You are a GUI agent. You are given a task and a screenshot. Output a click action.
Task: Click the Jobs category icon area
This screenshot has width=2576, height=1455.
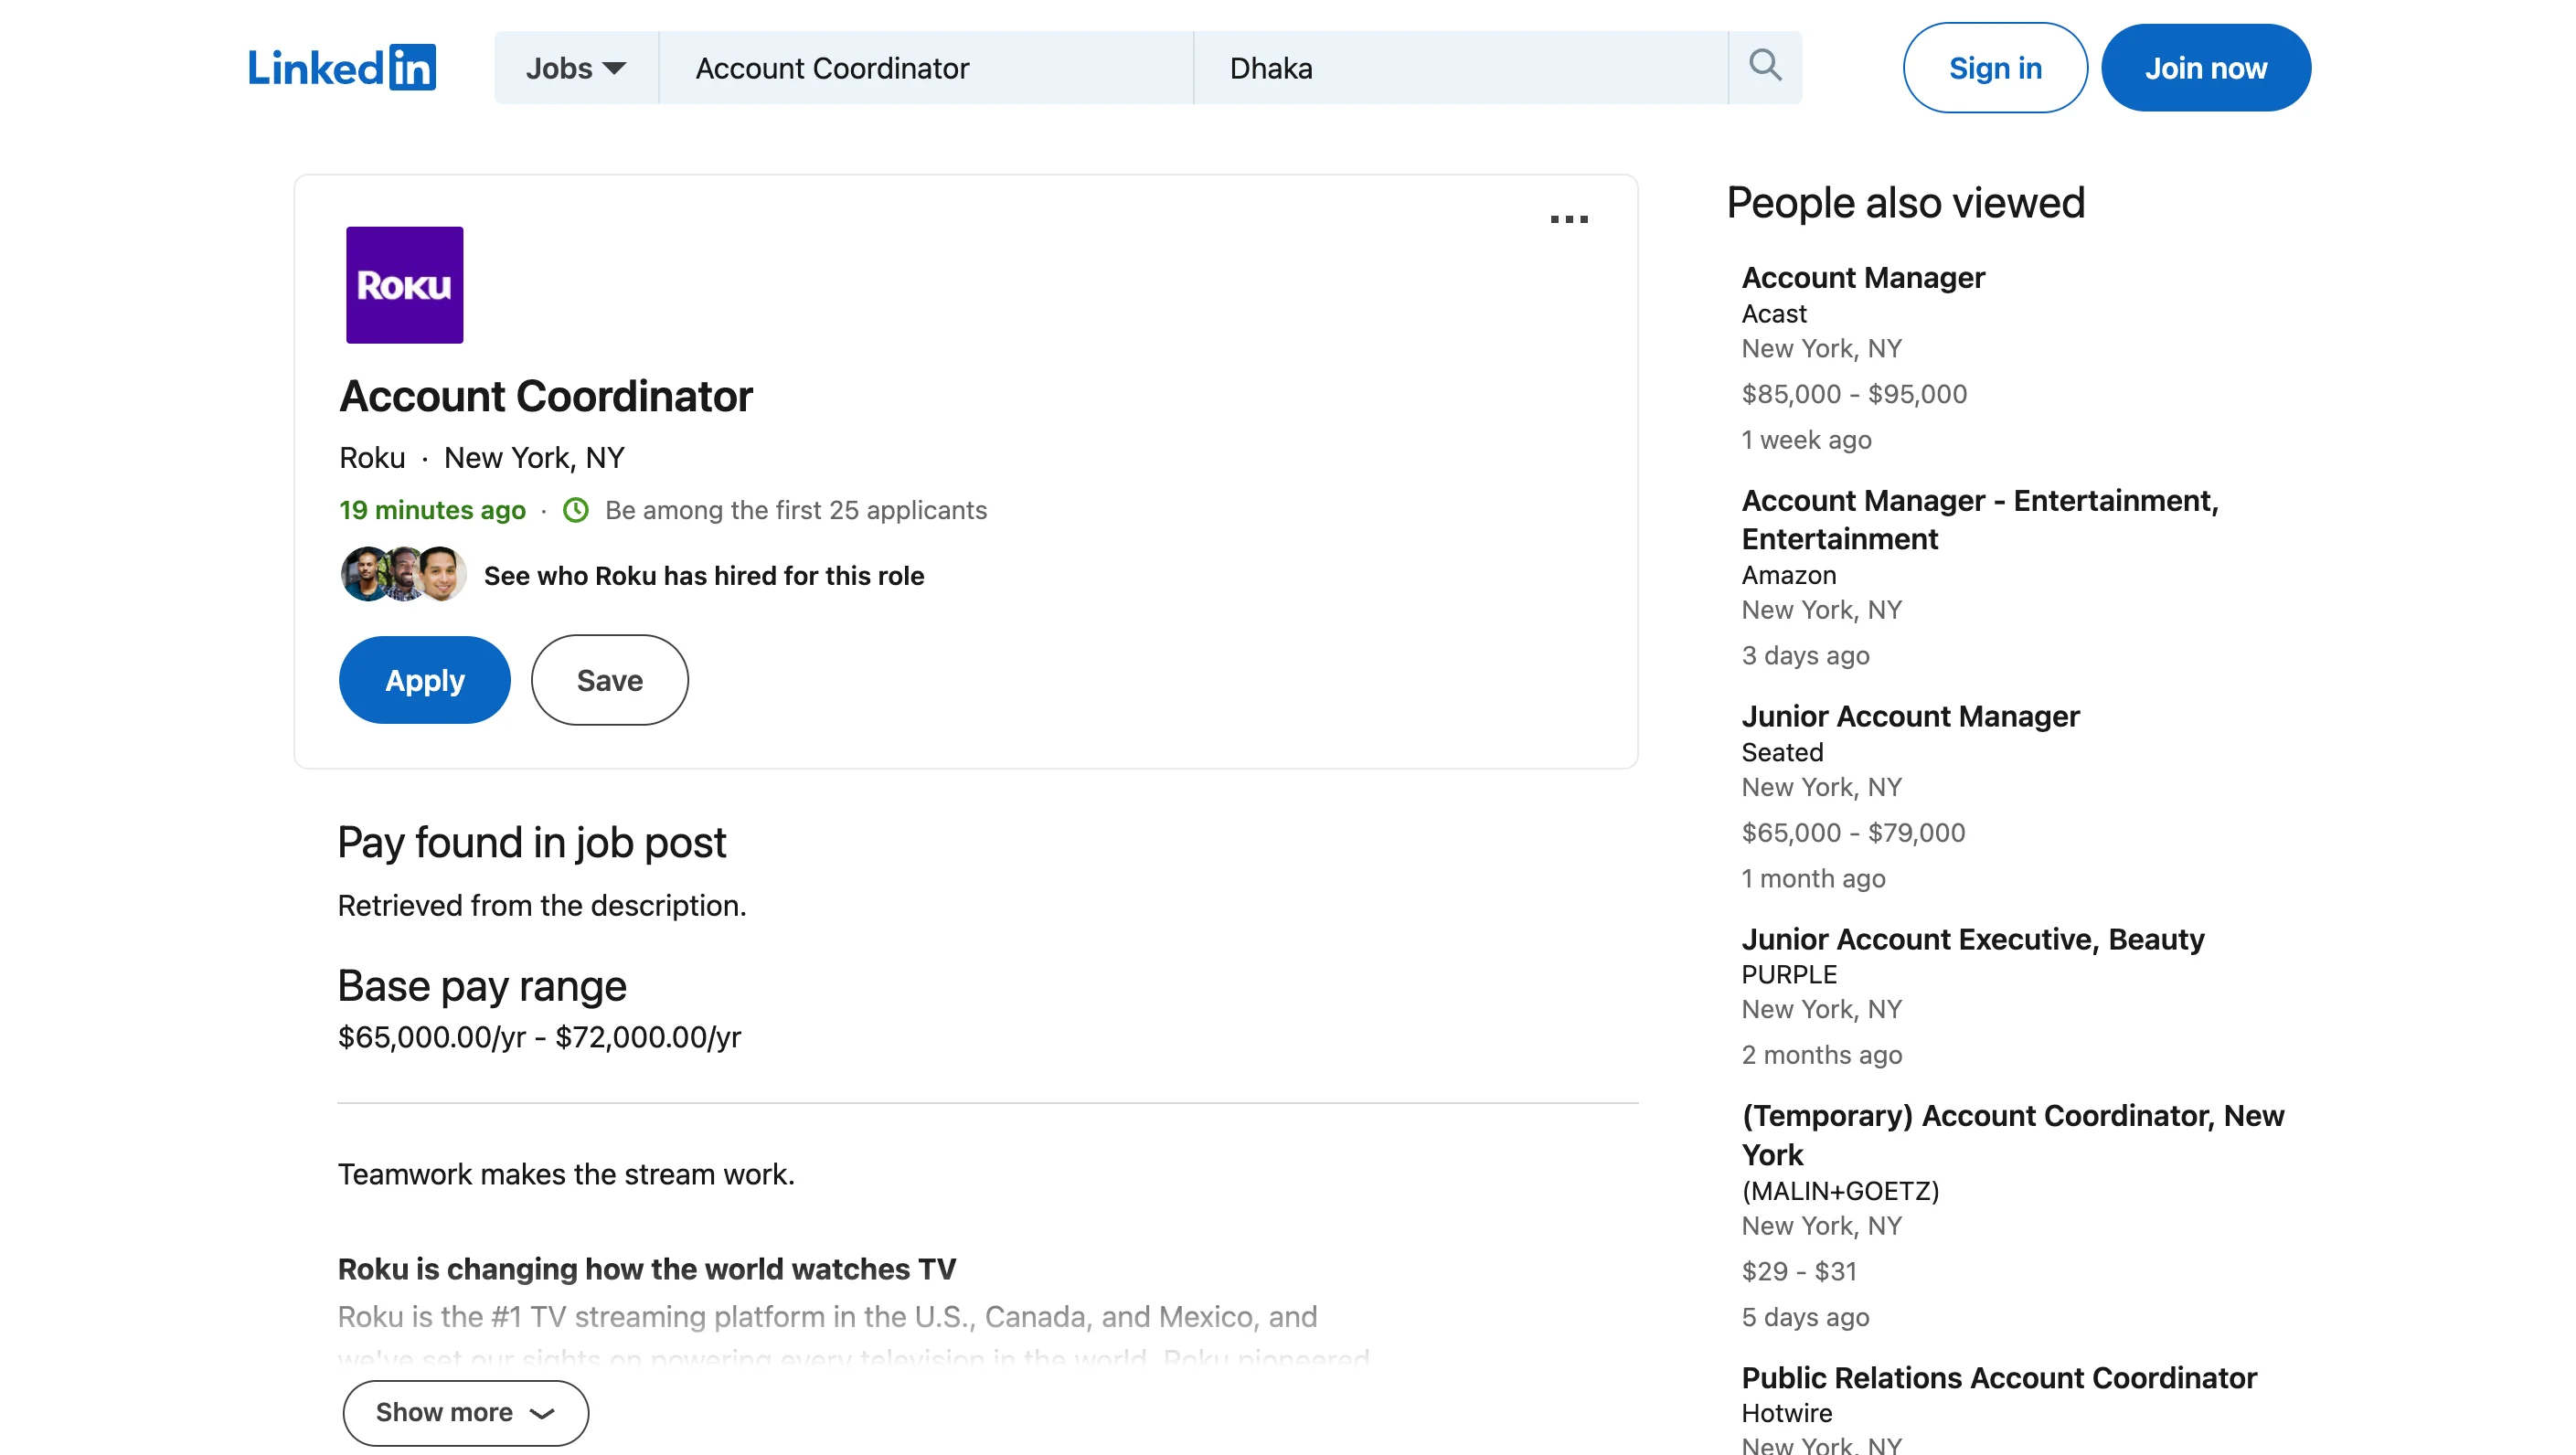point(574,67)
